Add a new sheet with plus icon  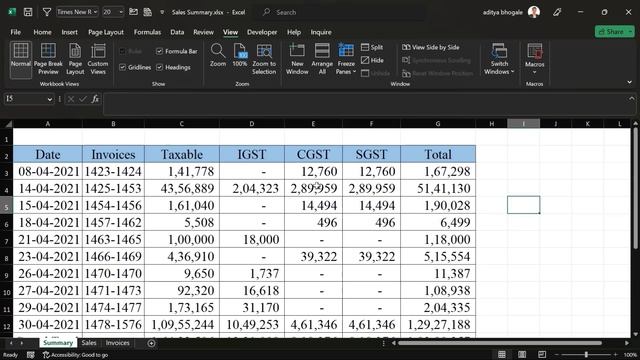click(x=151, y=343)
